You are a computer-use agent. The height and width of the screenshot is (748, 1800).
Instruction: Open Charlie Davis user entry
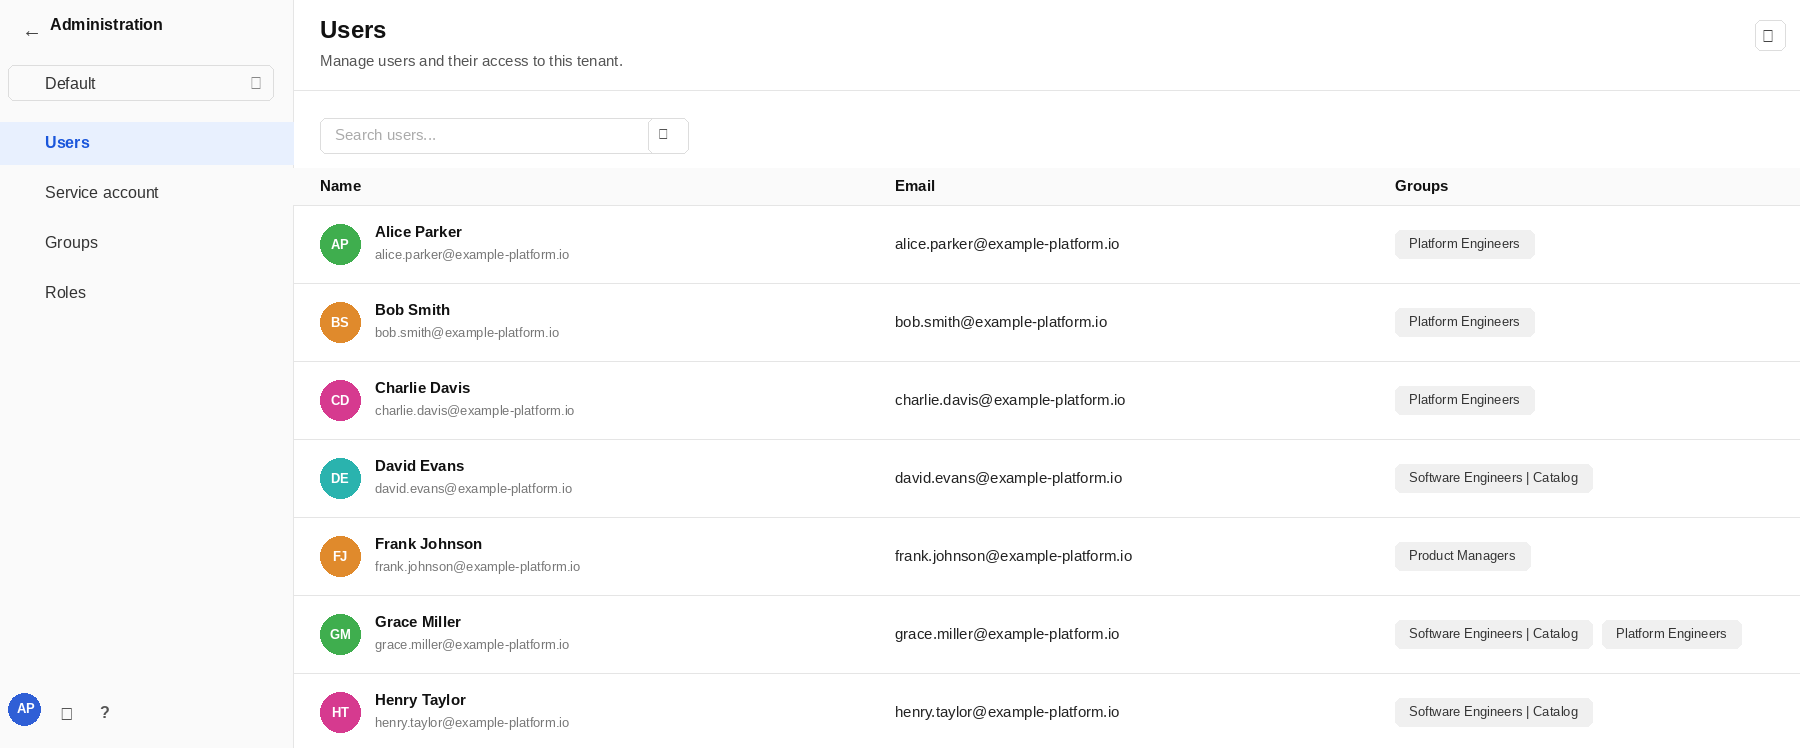pos(422,388)
